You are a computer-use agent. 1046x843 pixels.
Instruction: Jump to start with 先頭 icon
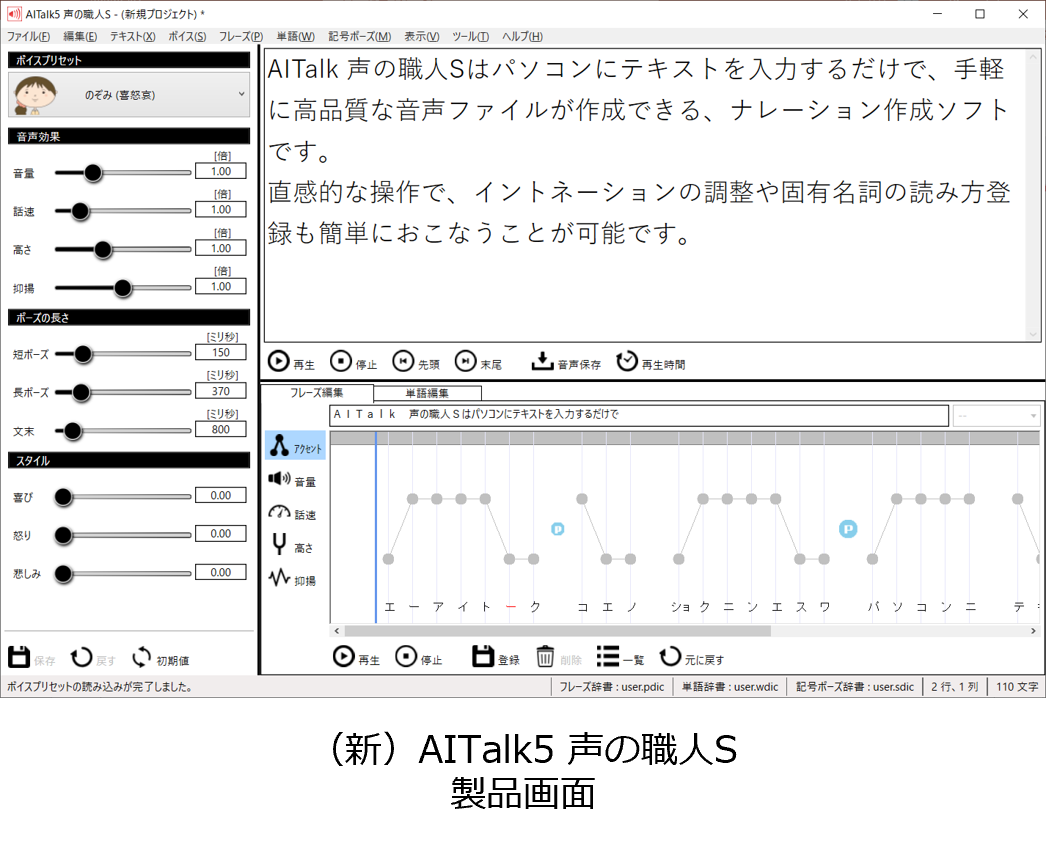click(403, 361)
